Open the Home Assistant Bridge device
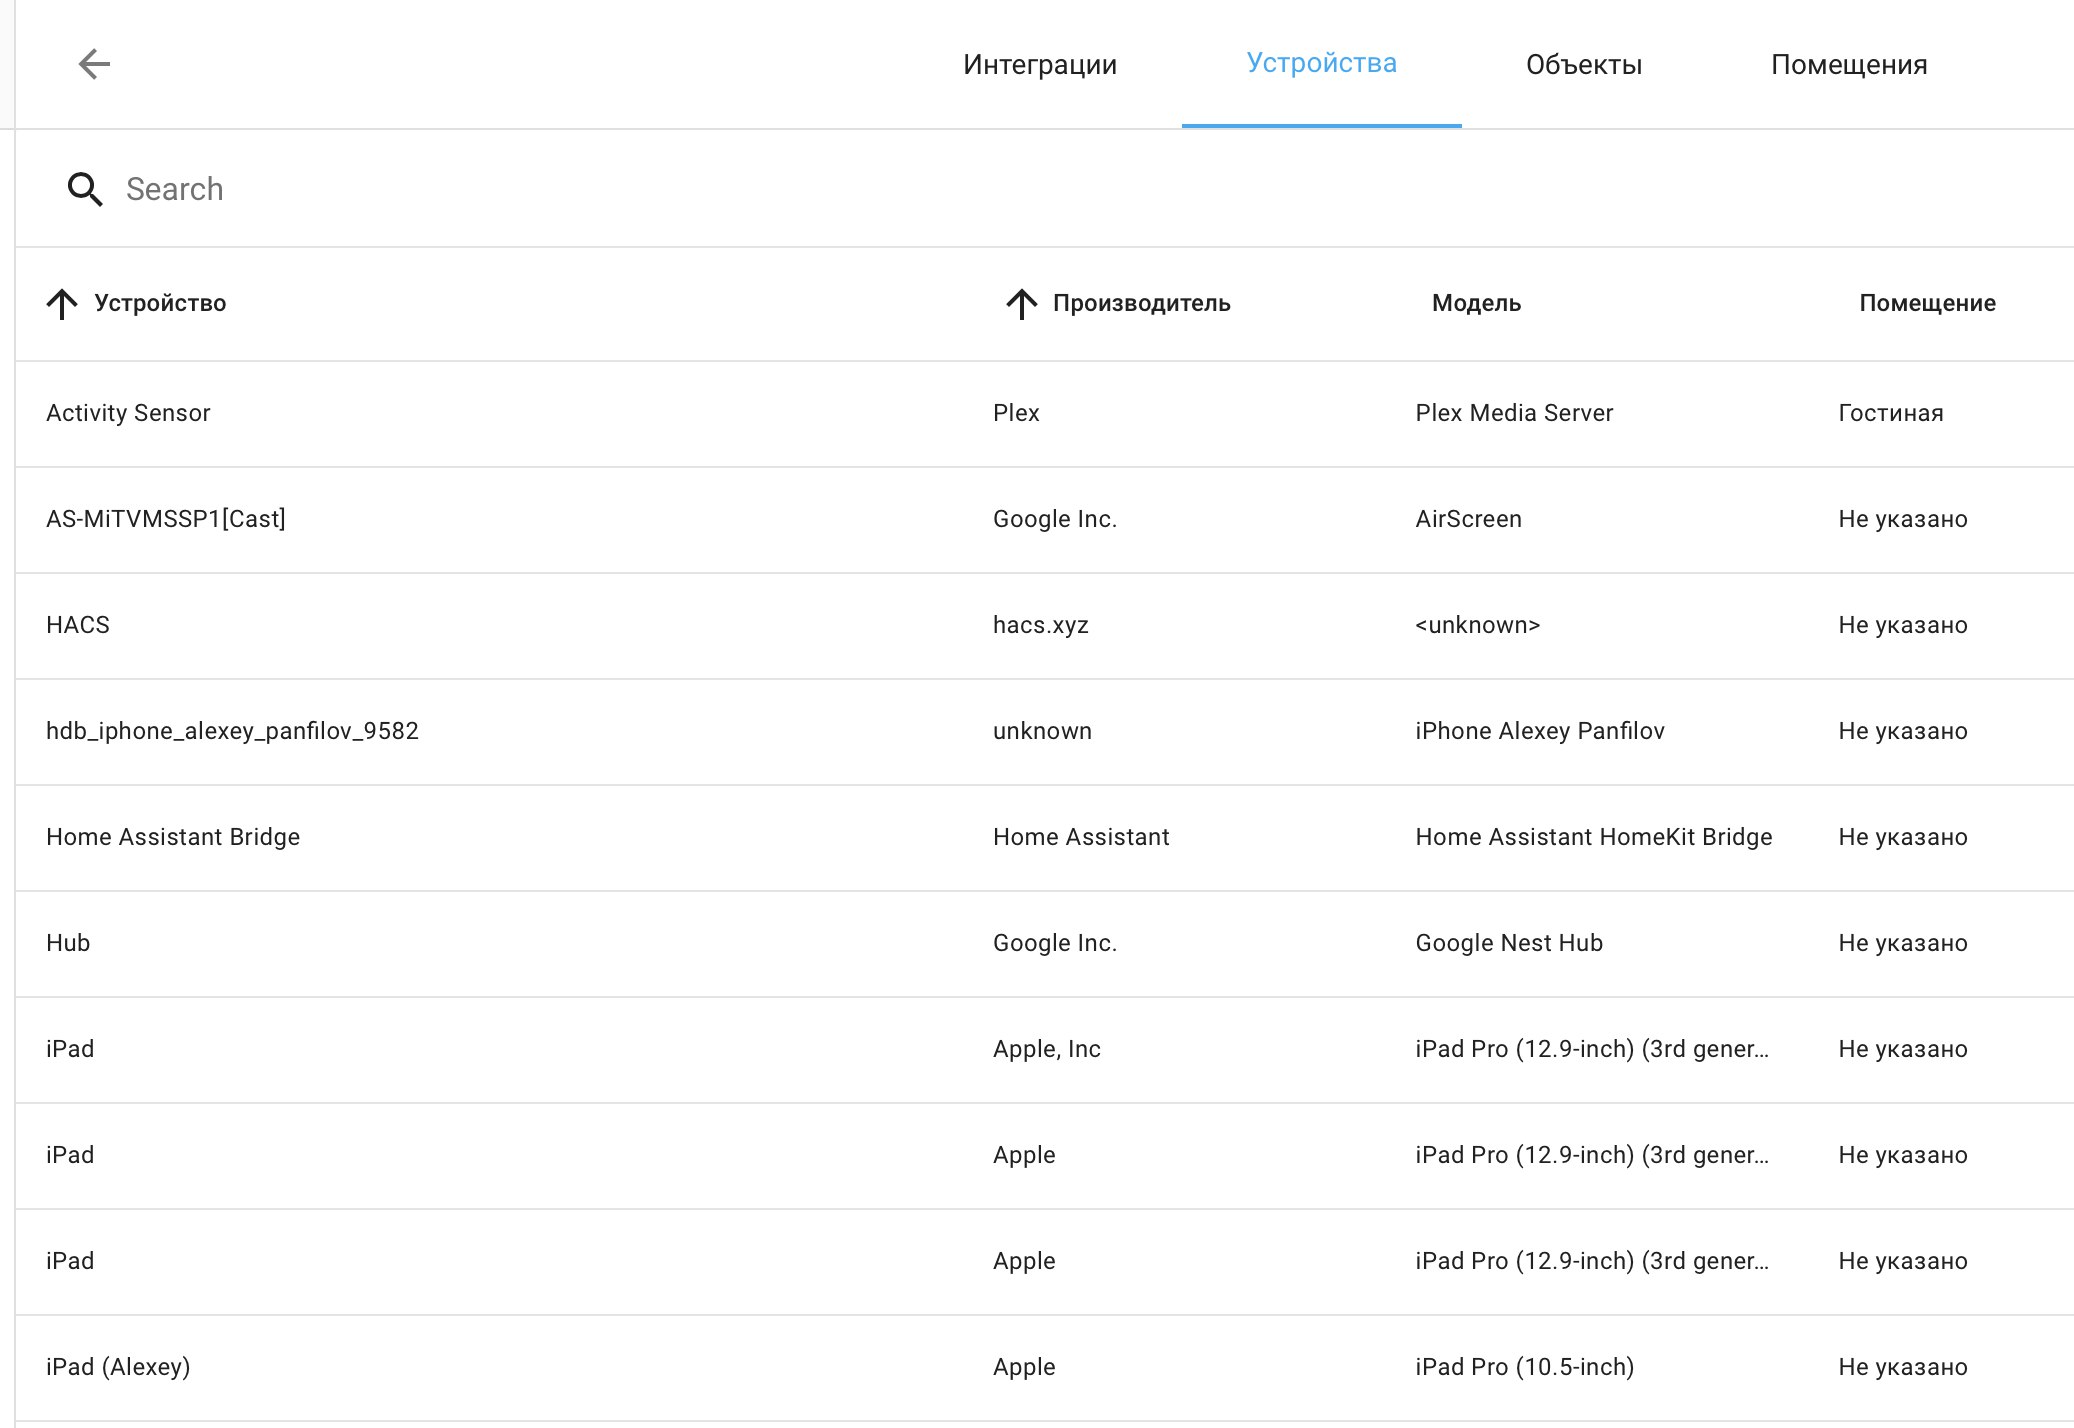Viewport: 2074px width, 1428px height. click(1044, 838)
